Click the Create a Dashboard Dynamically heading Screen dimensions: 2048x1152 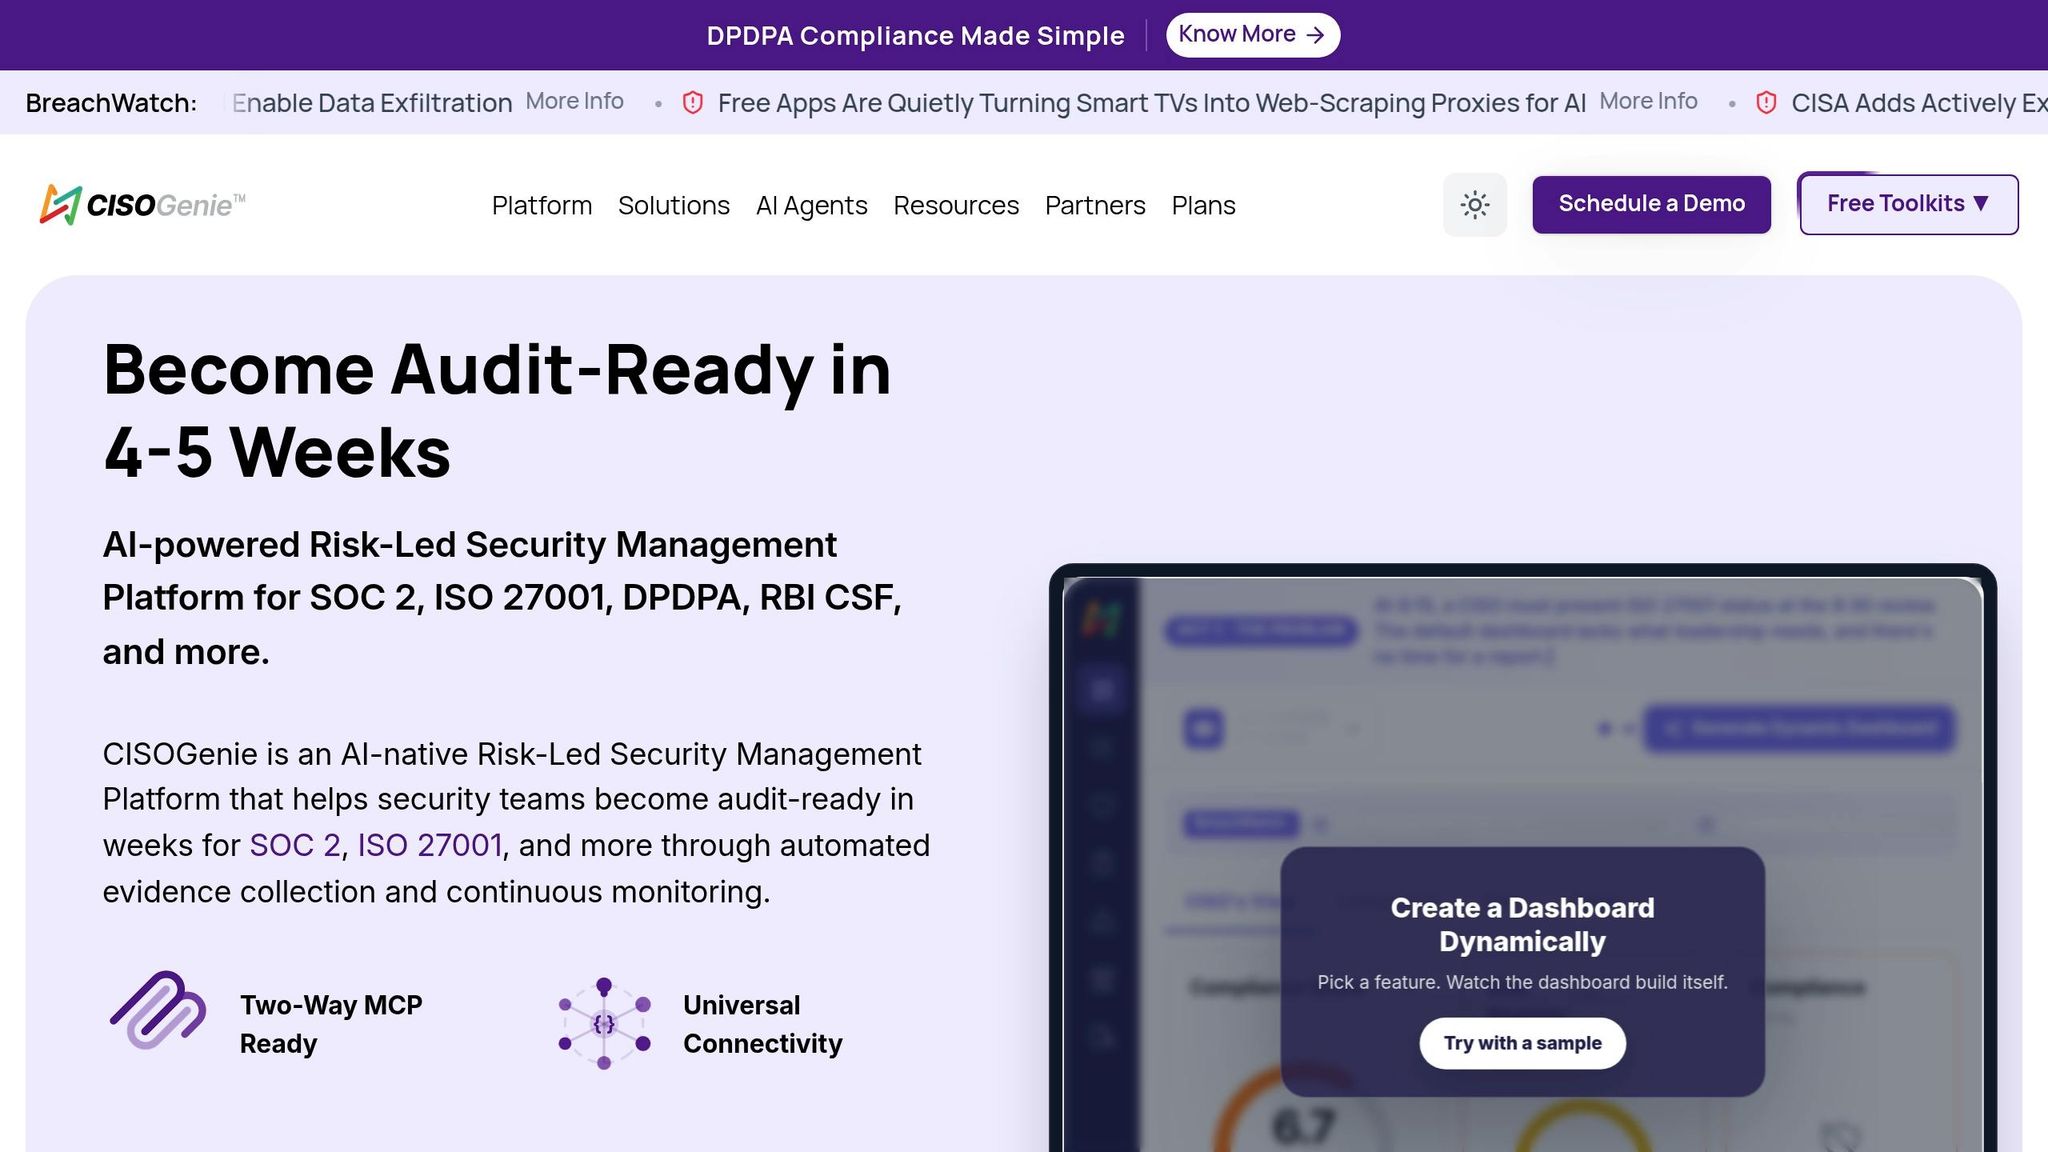click(1522, 925)
